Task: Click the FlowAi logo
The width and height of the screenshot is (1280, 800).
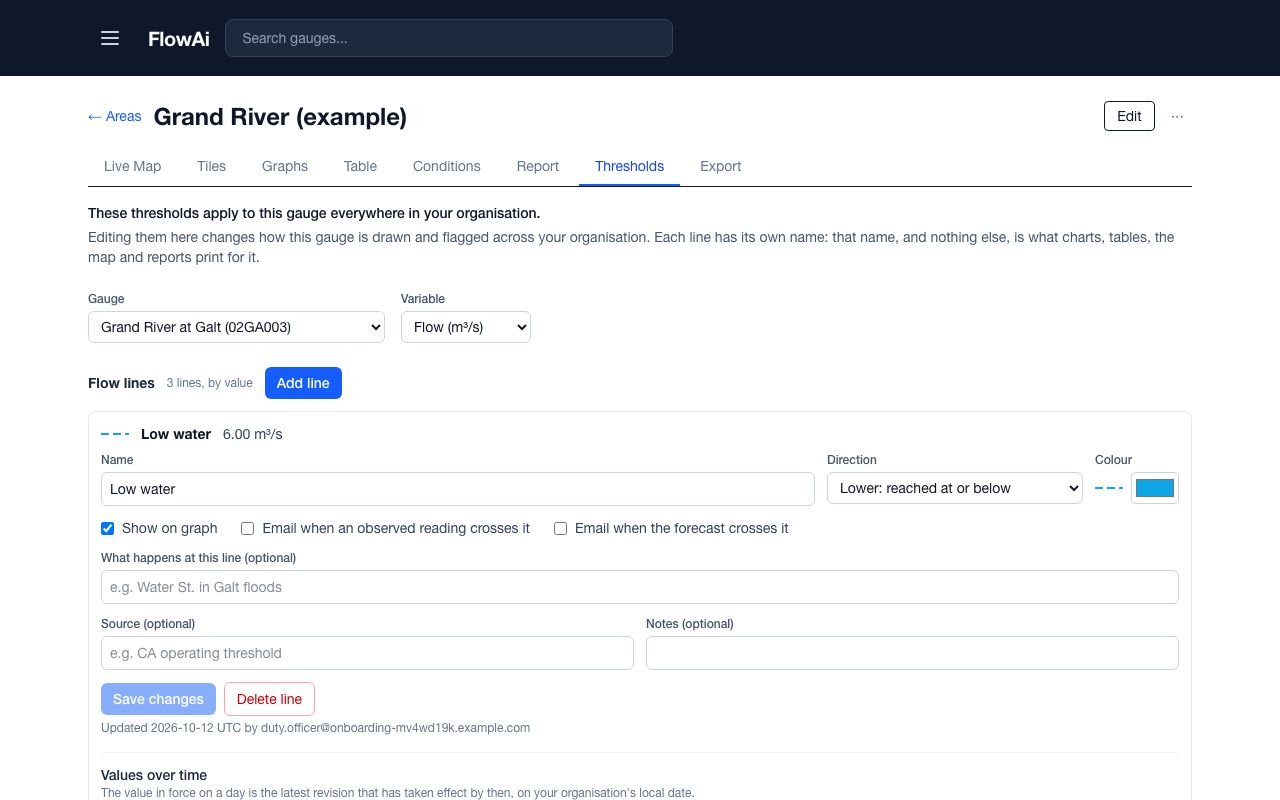Action: pyautogui.click(x=179, y=38)
